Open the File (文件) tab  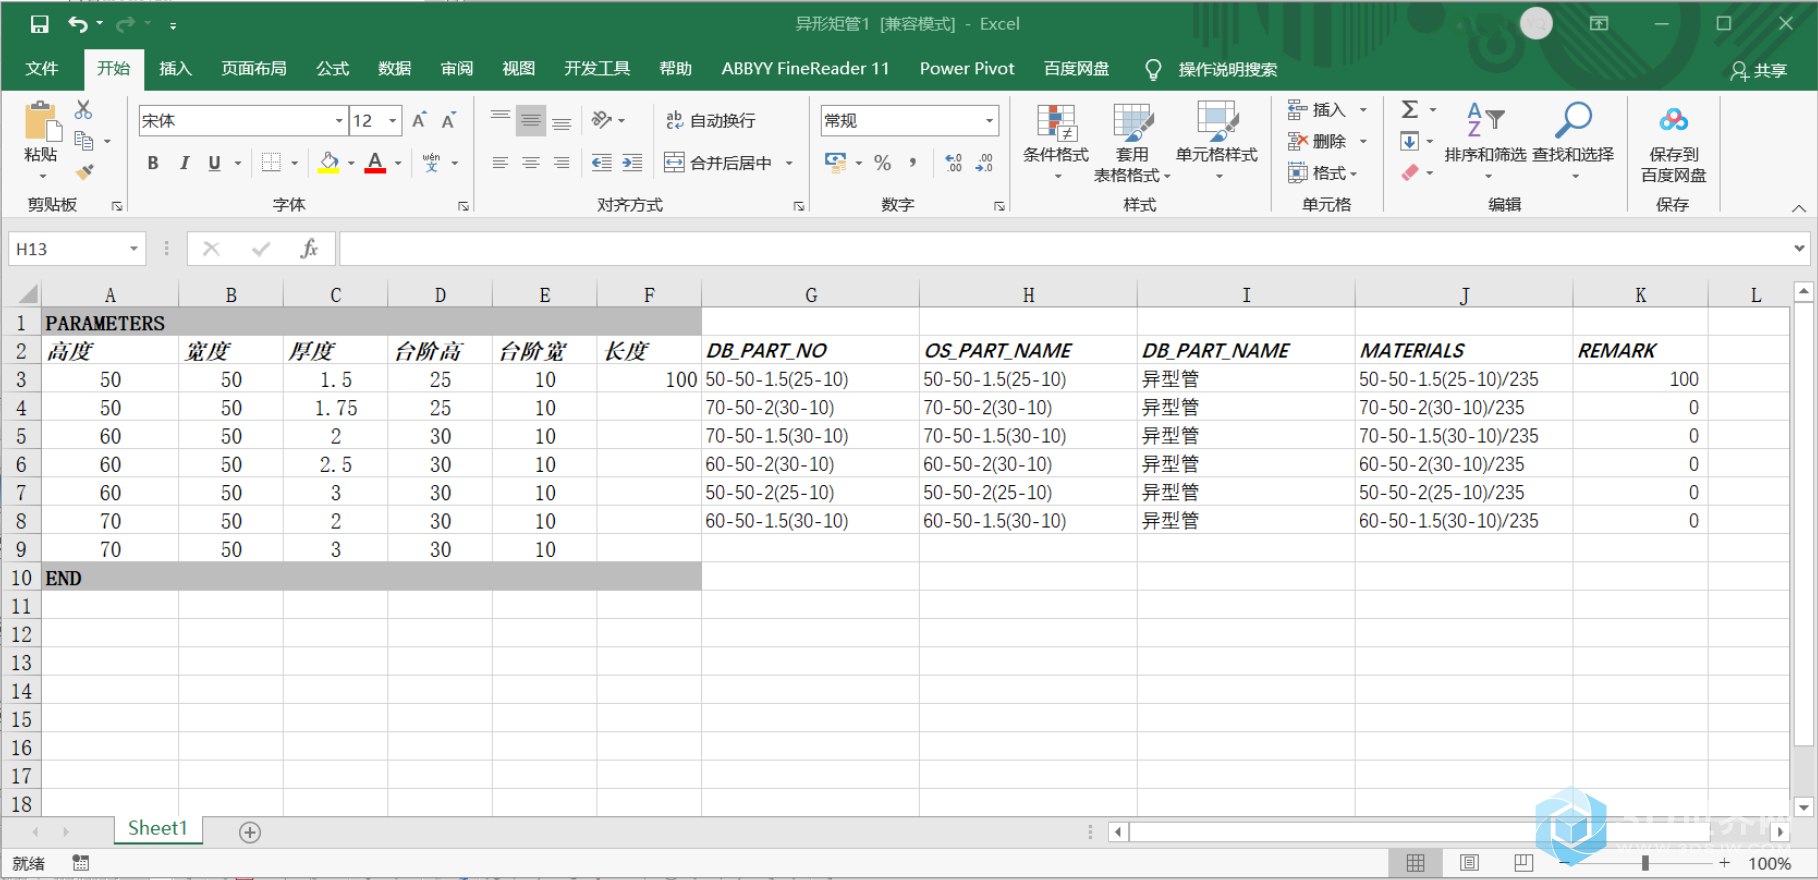pyautogui.click(x=42, y=69)
